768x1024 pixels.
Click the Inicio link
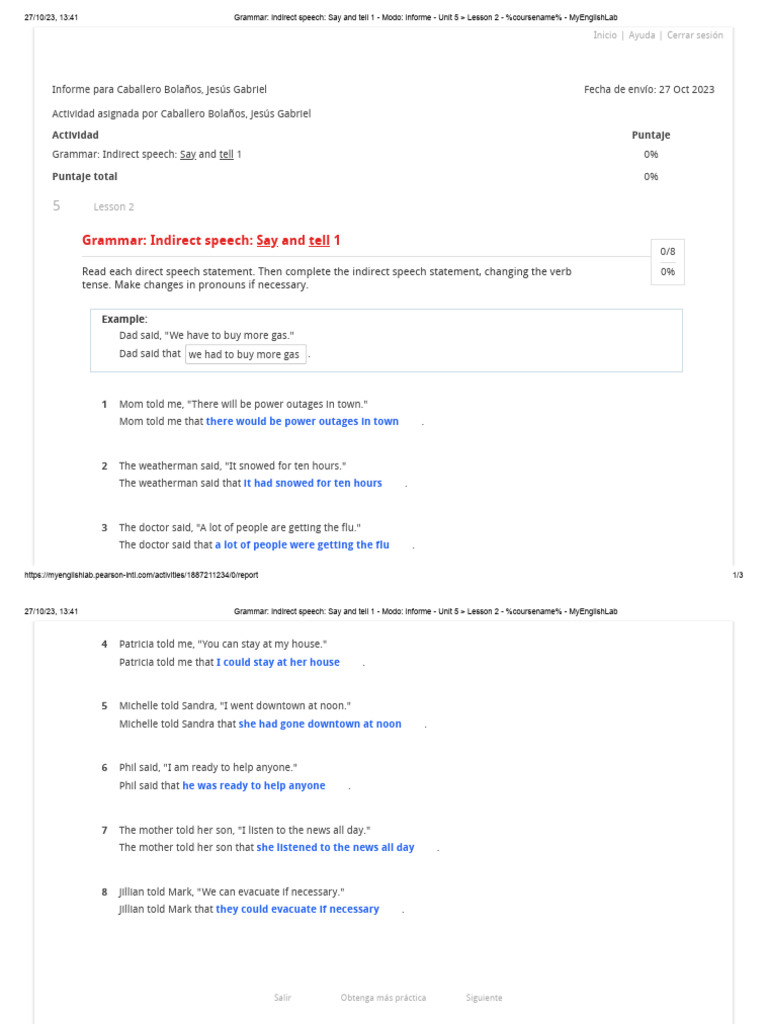pos(604,35)
